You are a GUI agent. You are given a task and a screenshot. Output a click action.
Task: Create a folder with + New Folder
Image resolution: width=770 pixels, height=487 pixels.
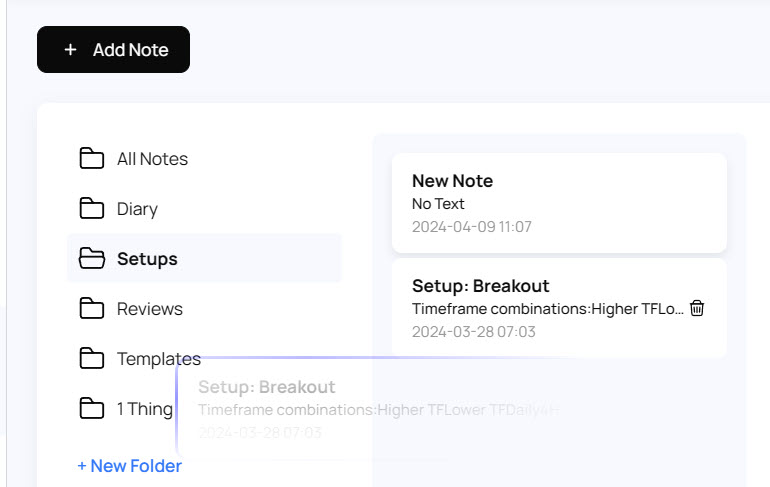(x=130, y=466)
